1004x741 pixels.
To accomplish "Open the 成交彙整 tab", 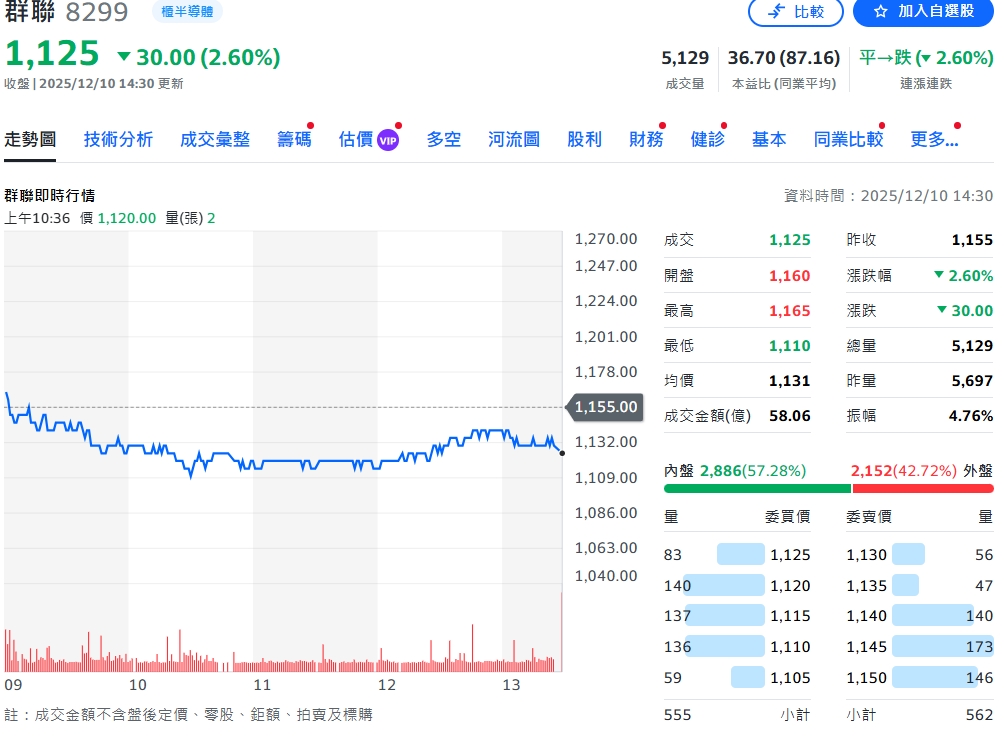I will pyautogui.click(x=215, y=139).
